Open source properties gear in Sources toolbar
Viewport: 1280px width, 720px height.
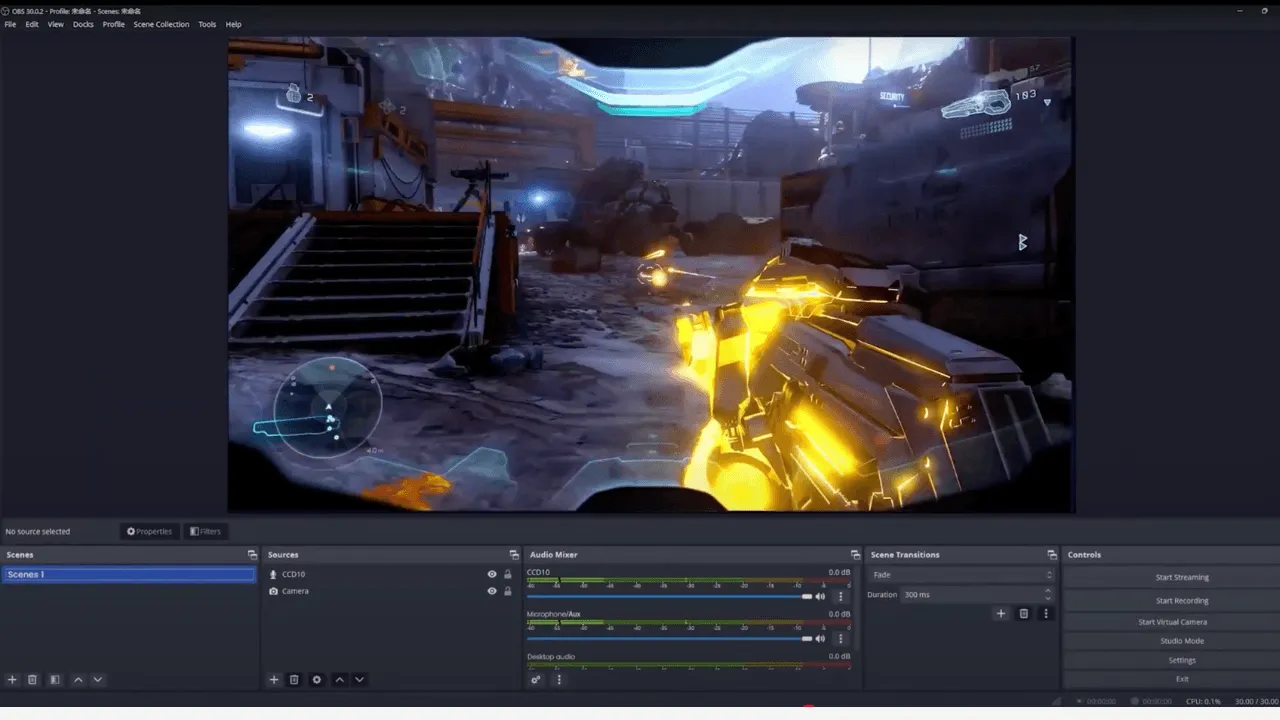(317, 679)
